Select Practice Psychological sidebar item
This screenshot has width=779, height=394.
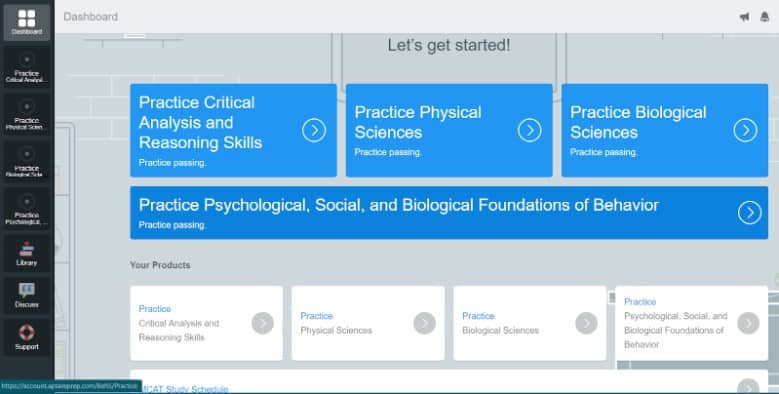click(x=27, y=209)
